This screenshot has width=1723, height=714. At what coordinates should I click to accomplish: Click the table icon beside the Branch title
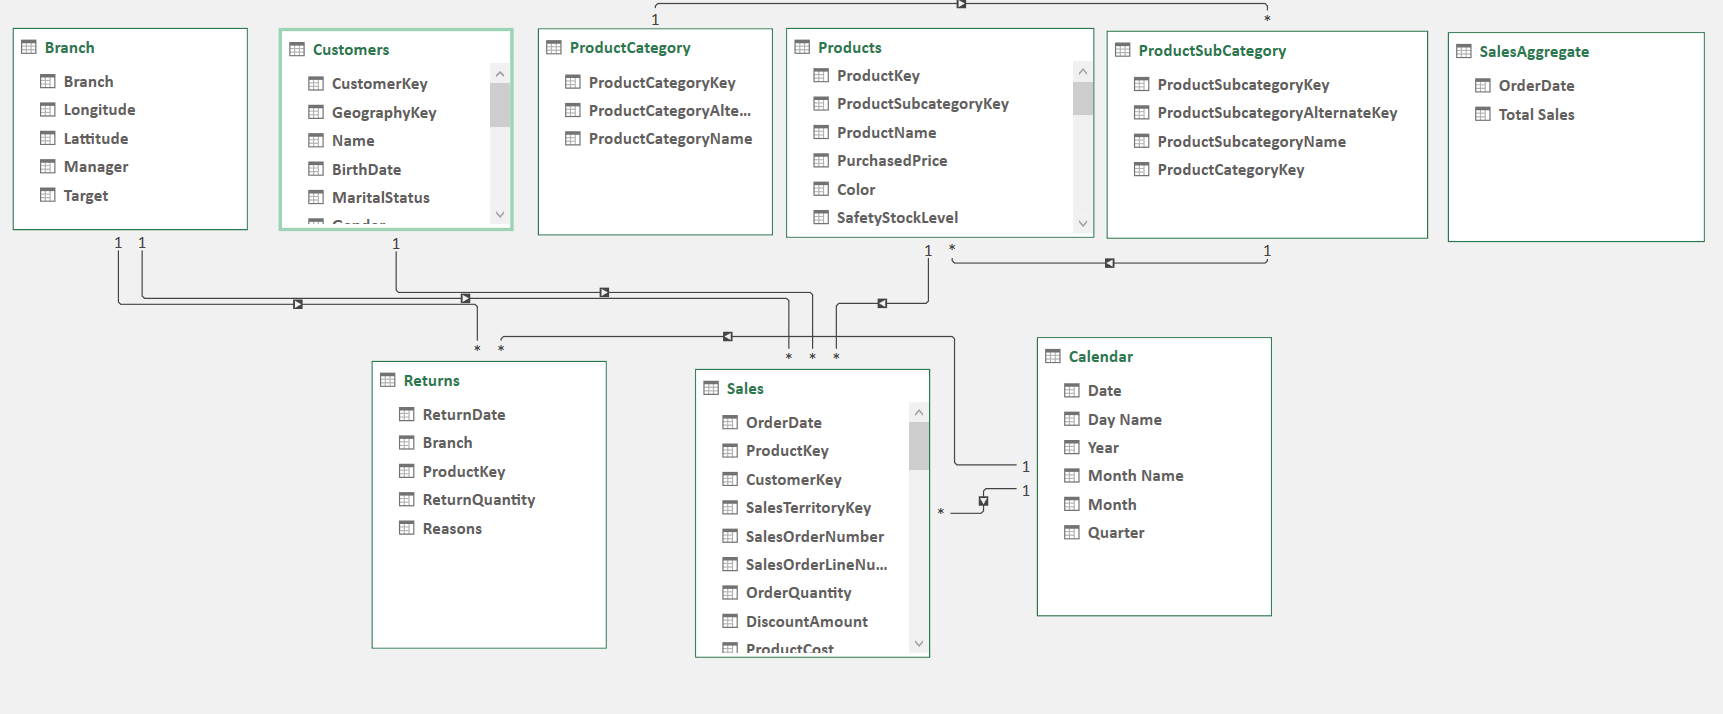coord(29,47)
